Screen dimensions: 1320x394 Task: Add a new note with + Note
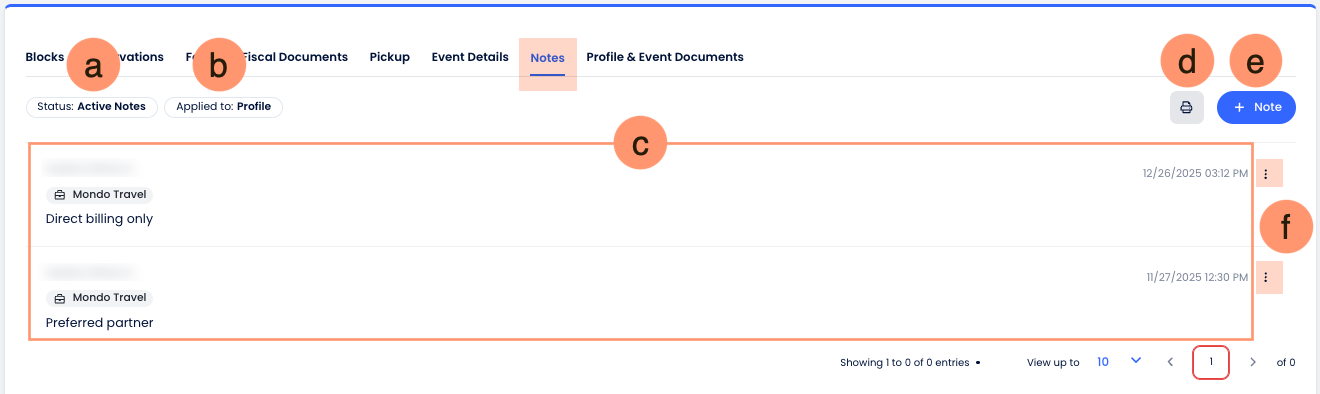coord(1256,107)
